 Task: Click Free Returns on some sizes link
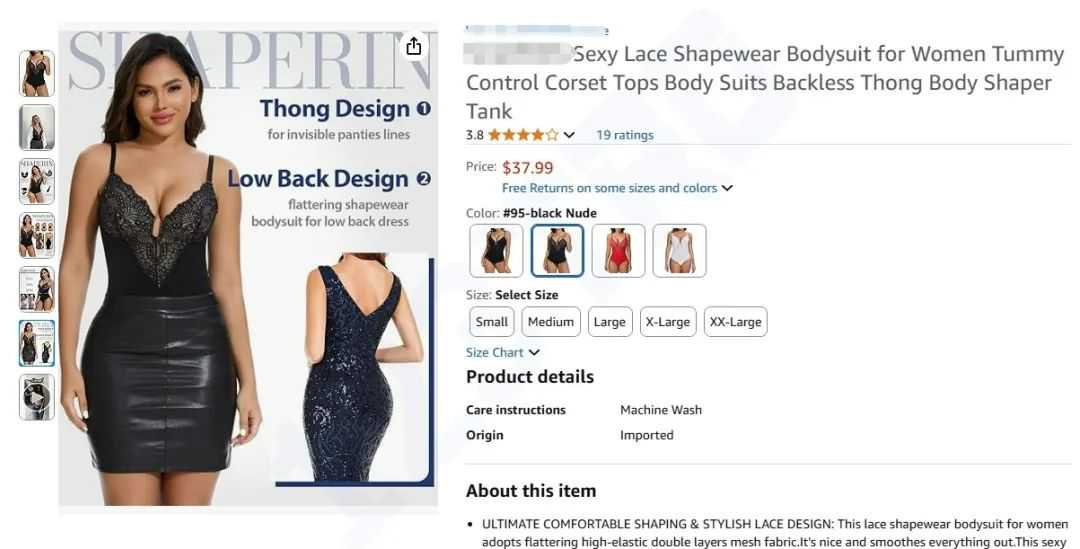[x=610, y=188]
